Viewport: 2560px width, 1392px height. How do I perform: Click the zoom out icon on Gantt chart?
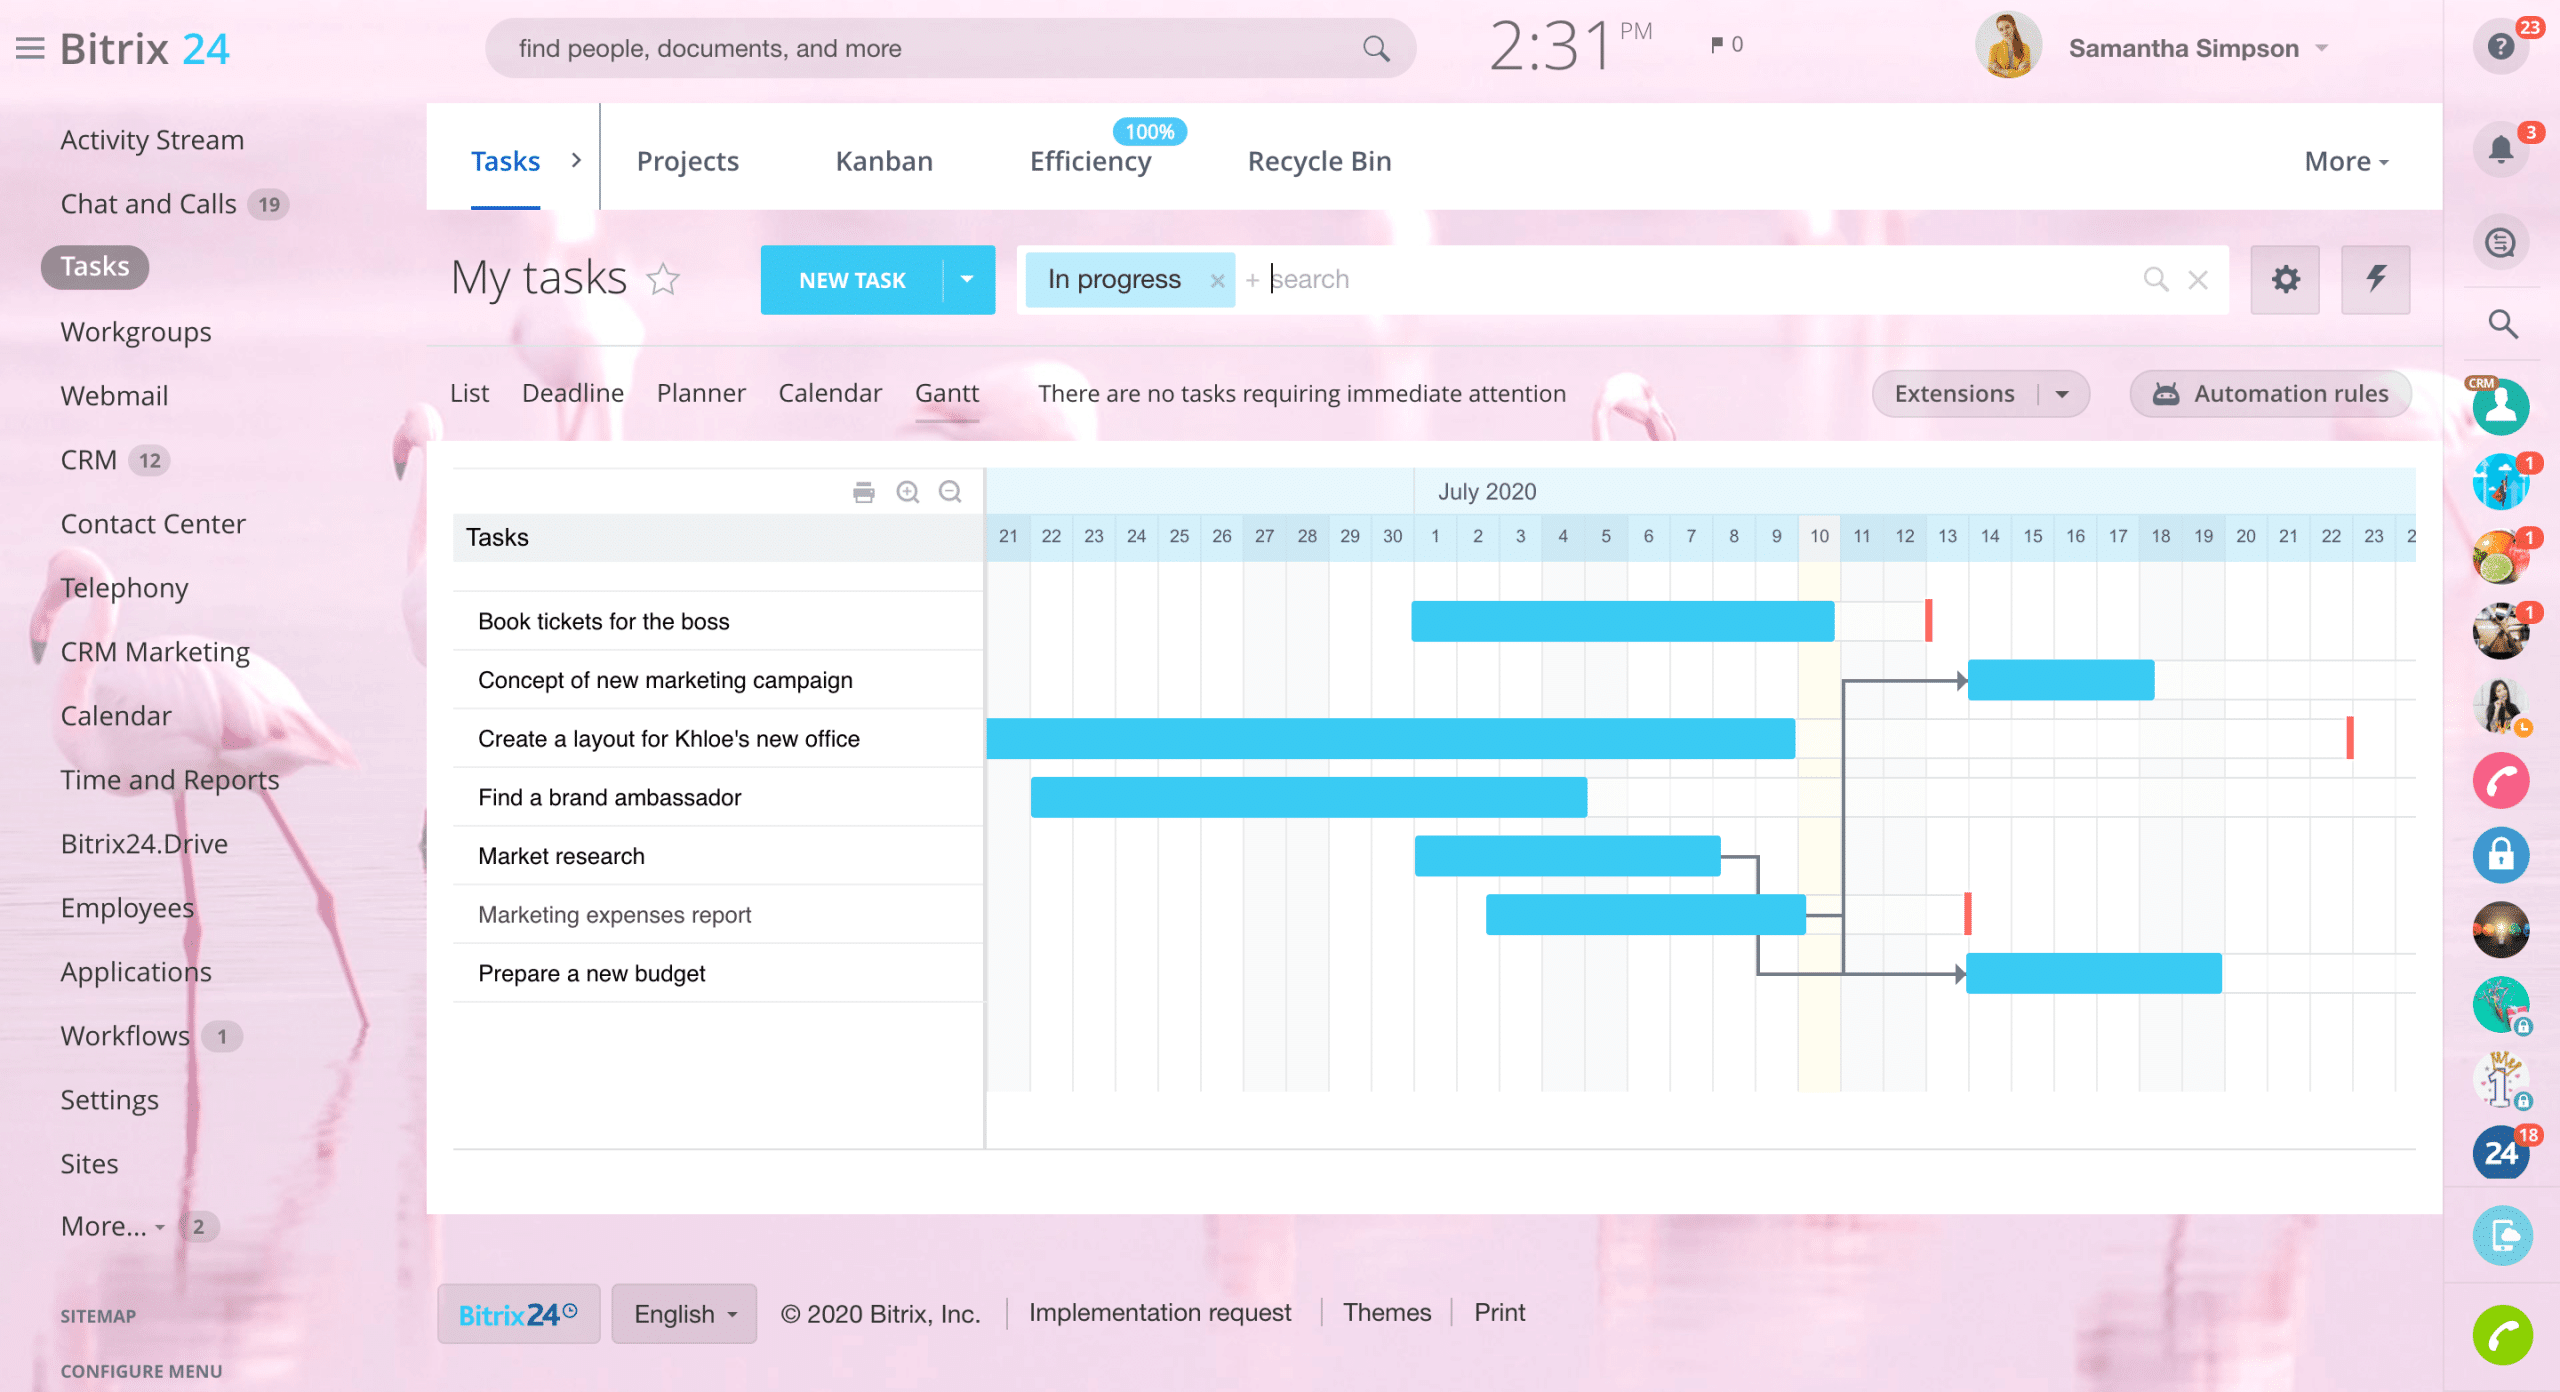tap(949, 492)
